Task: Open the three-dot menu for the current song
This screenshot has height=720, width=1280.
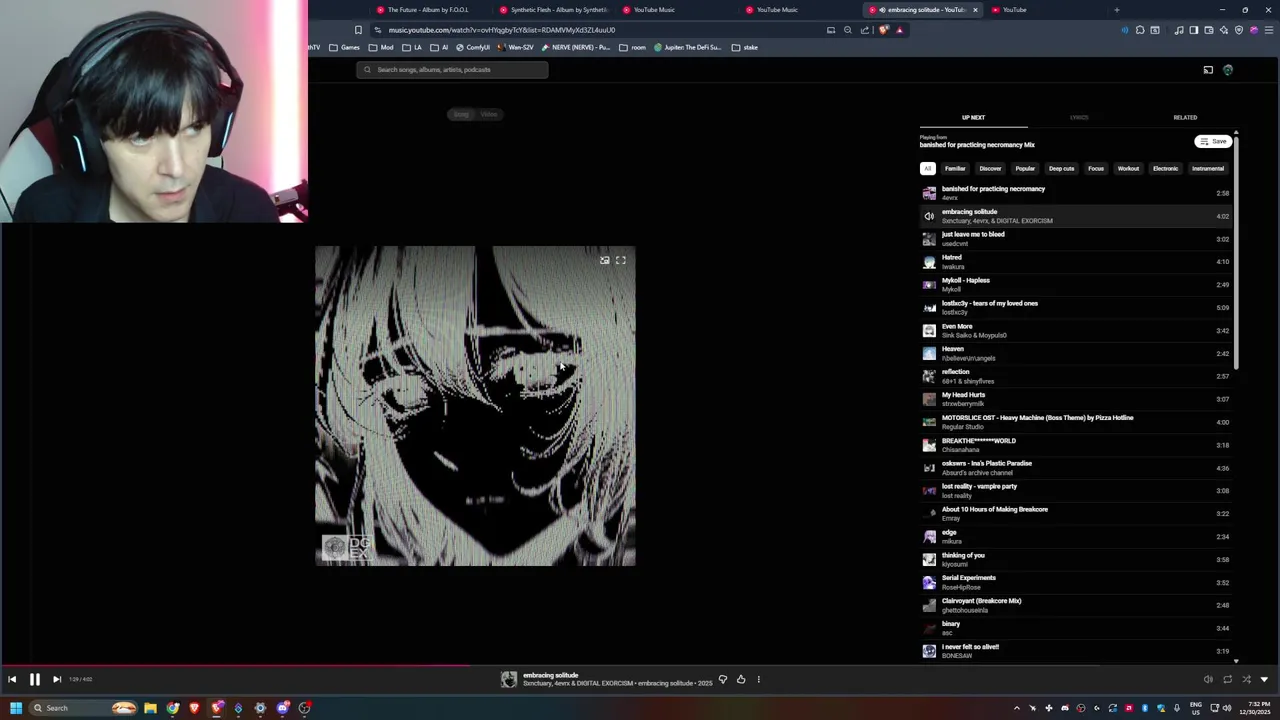Action: tap(758, 679)
